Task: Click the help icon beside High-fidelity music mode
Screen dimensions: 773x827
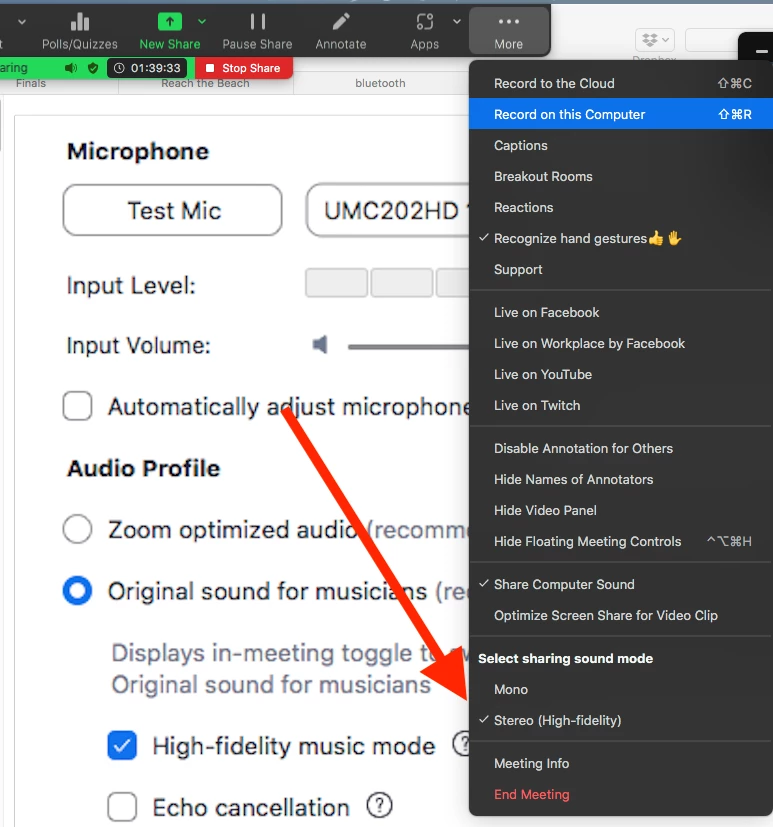Action: (x=461, y=744)
